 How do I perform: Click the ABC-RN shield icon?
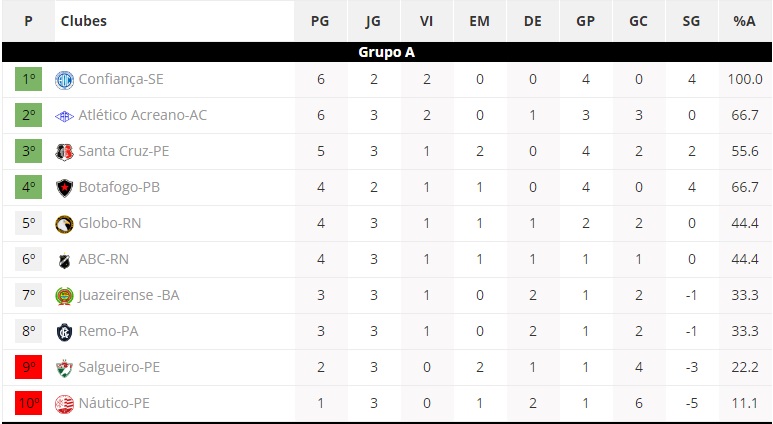click(x=64, y=260)
